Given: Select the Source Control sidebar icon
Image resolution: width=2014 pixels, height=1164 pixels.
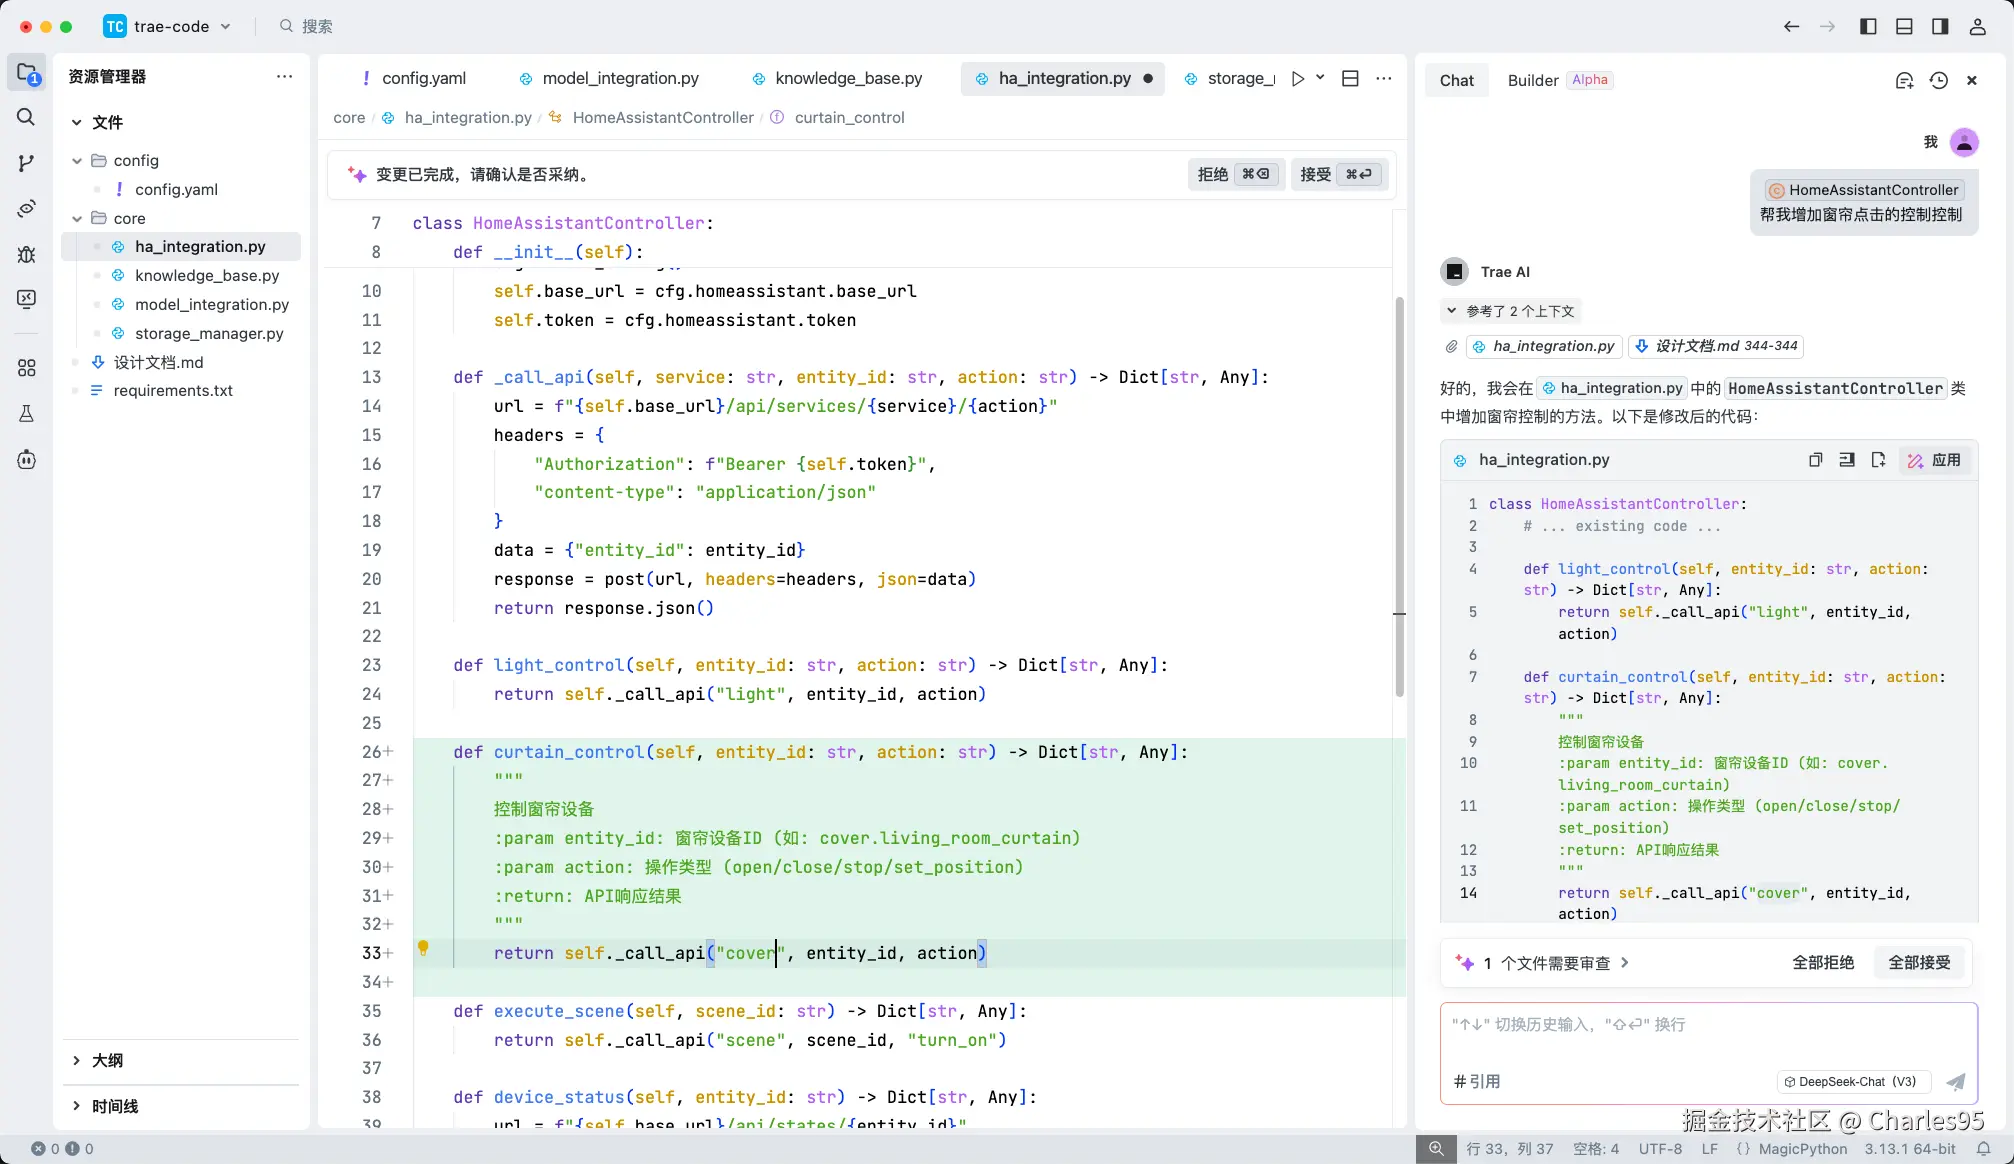Looking at the screenshot, I should point(25,163).
